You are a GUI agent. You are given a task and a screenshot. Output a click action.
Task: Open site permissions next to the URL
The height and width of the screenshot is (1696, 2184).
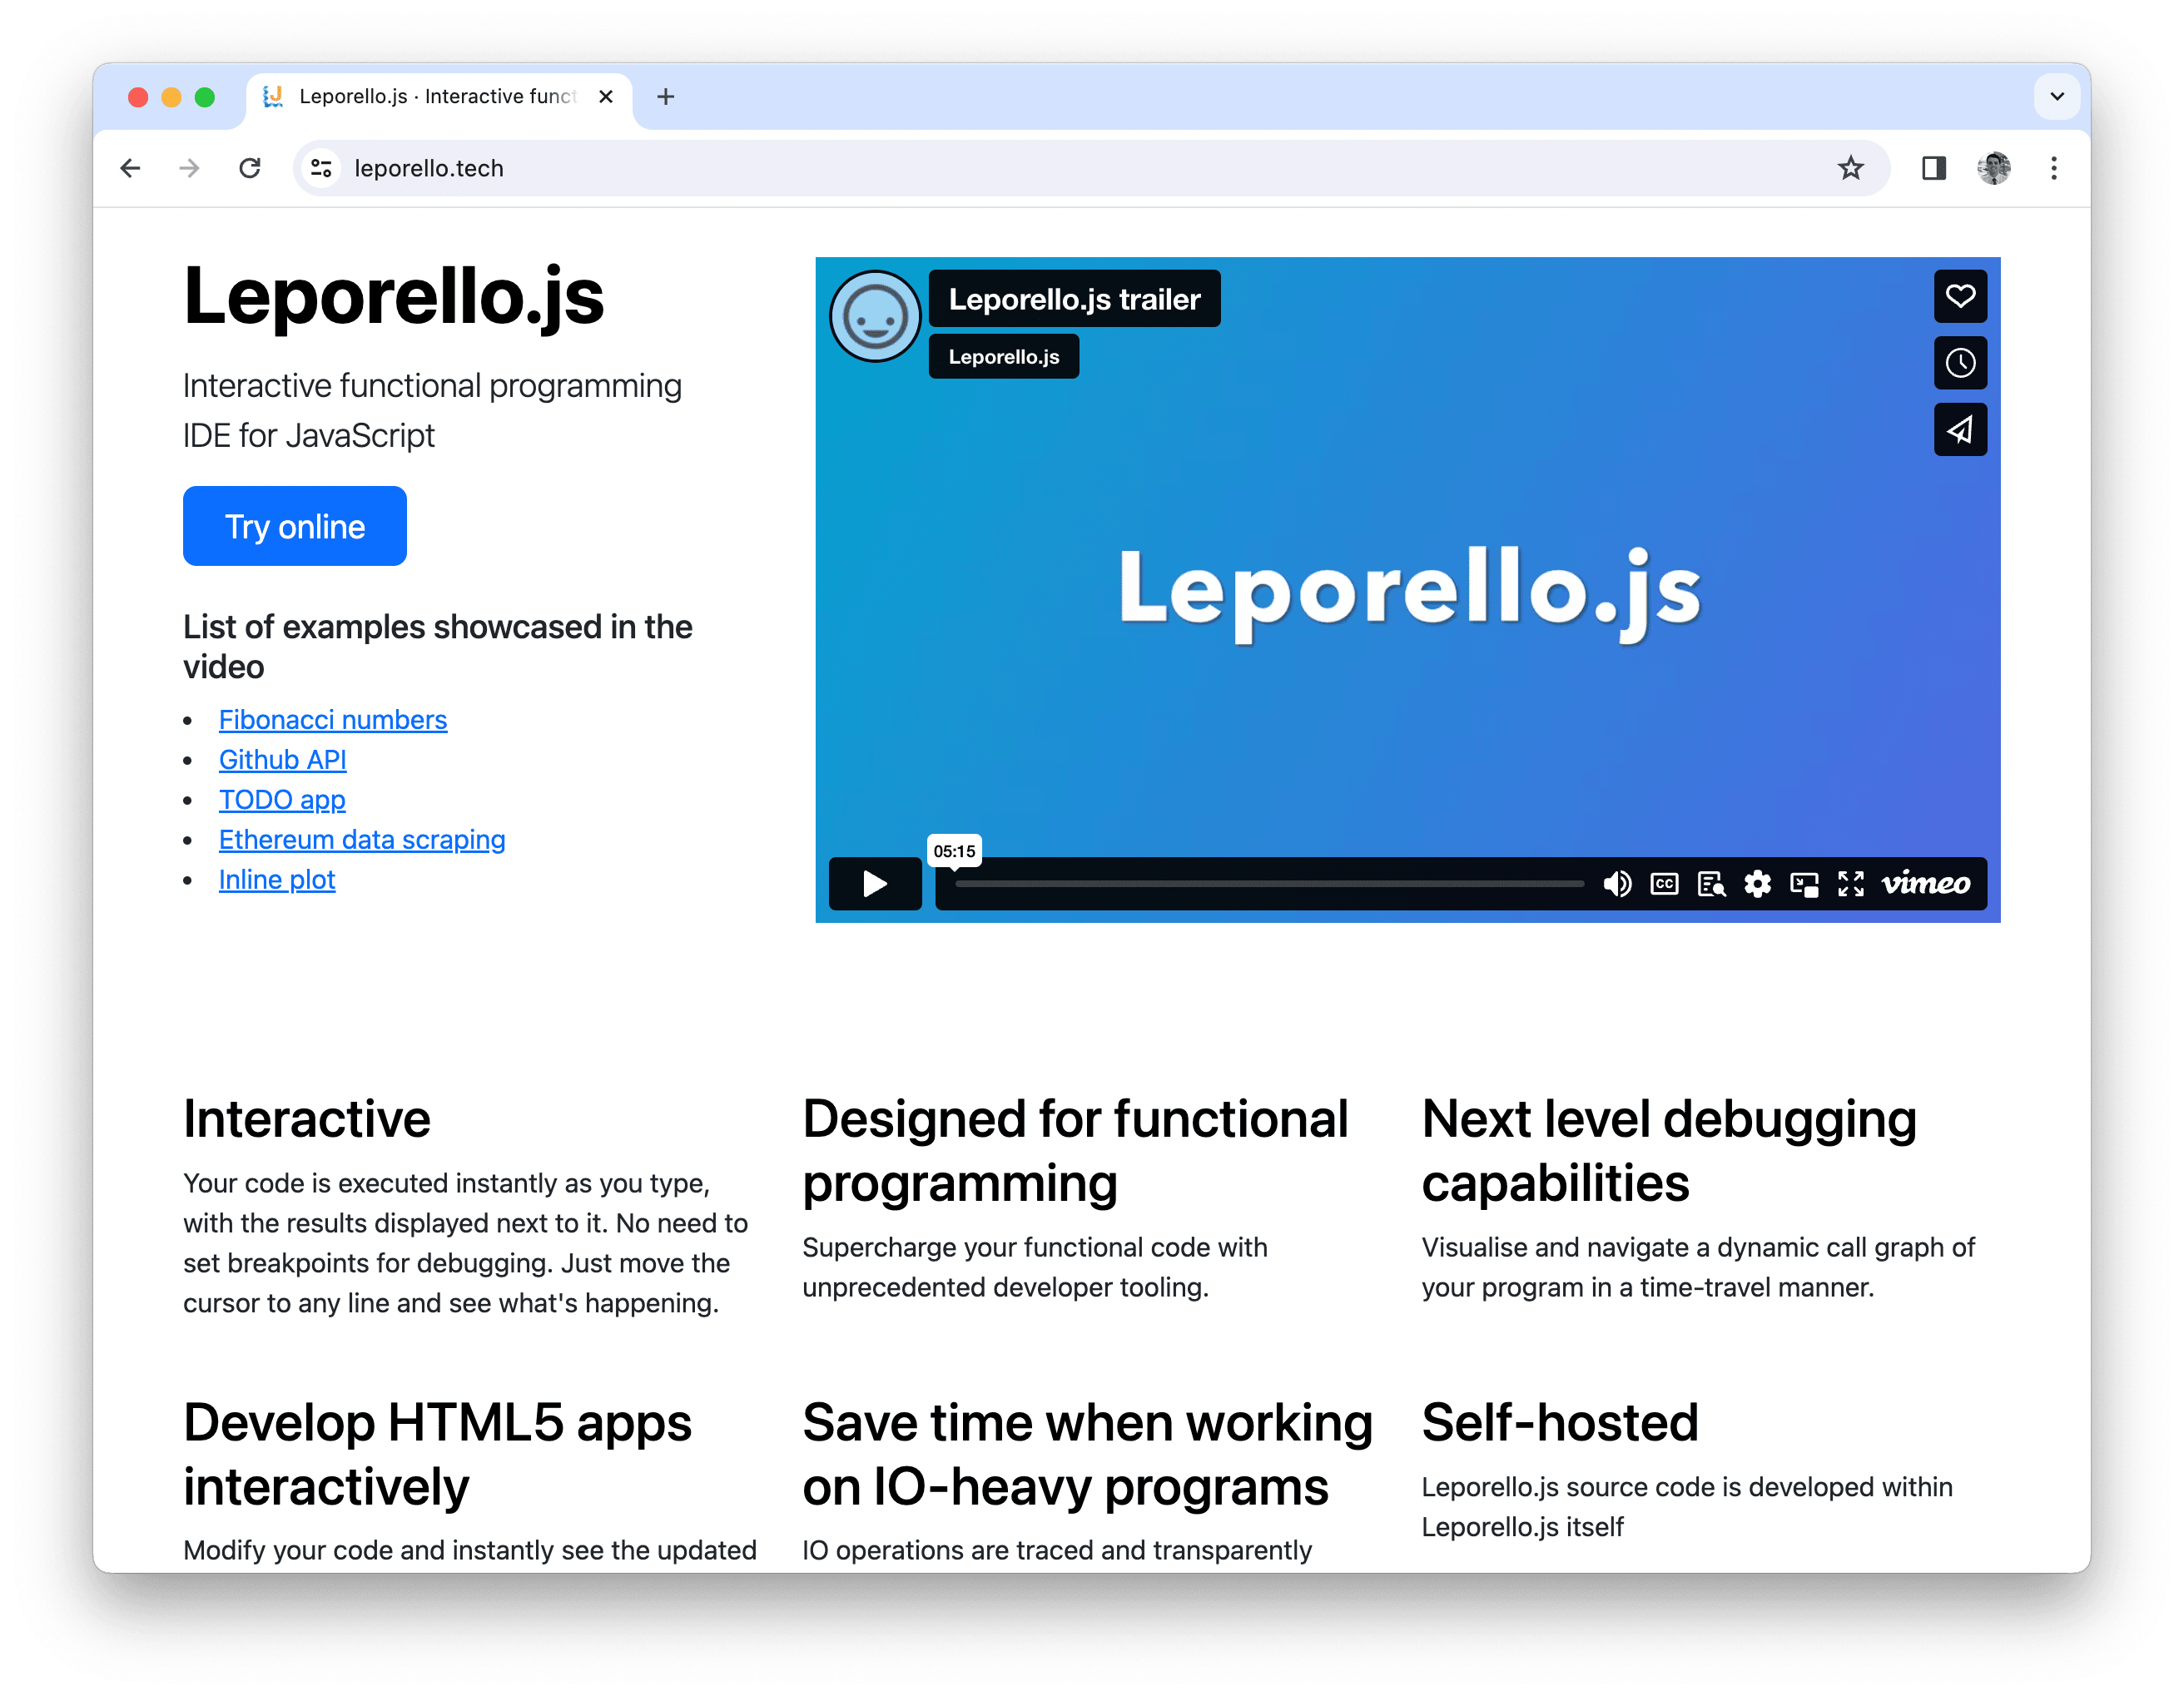[x=321, y=168]
